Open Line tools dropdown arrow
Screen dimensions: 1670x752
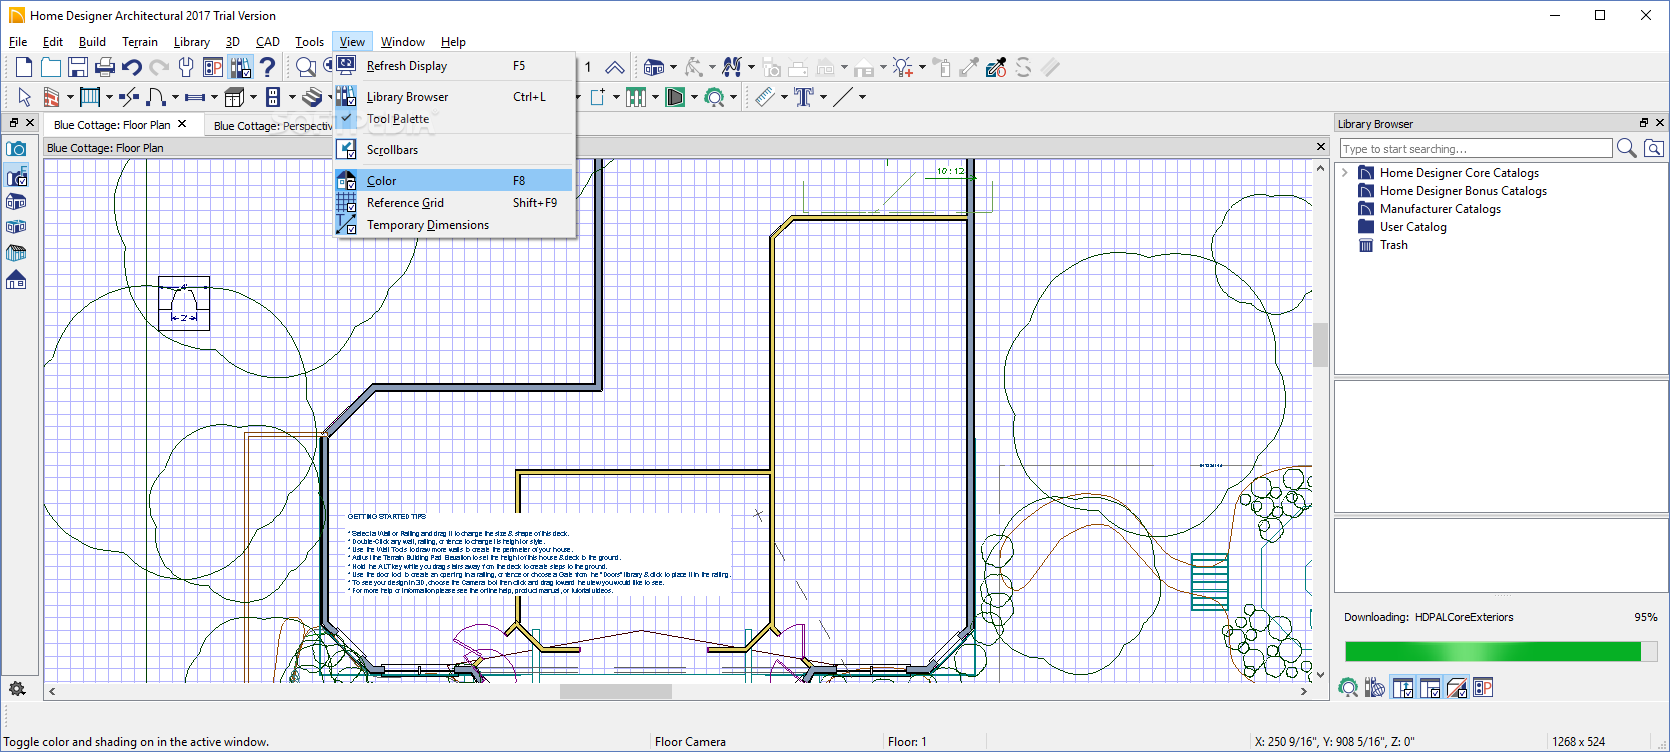pos(862,97)
